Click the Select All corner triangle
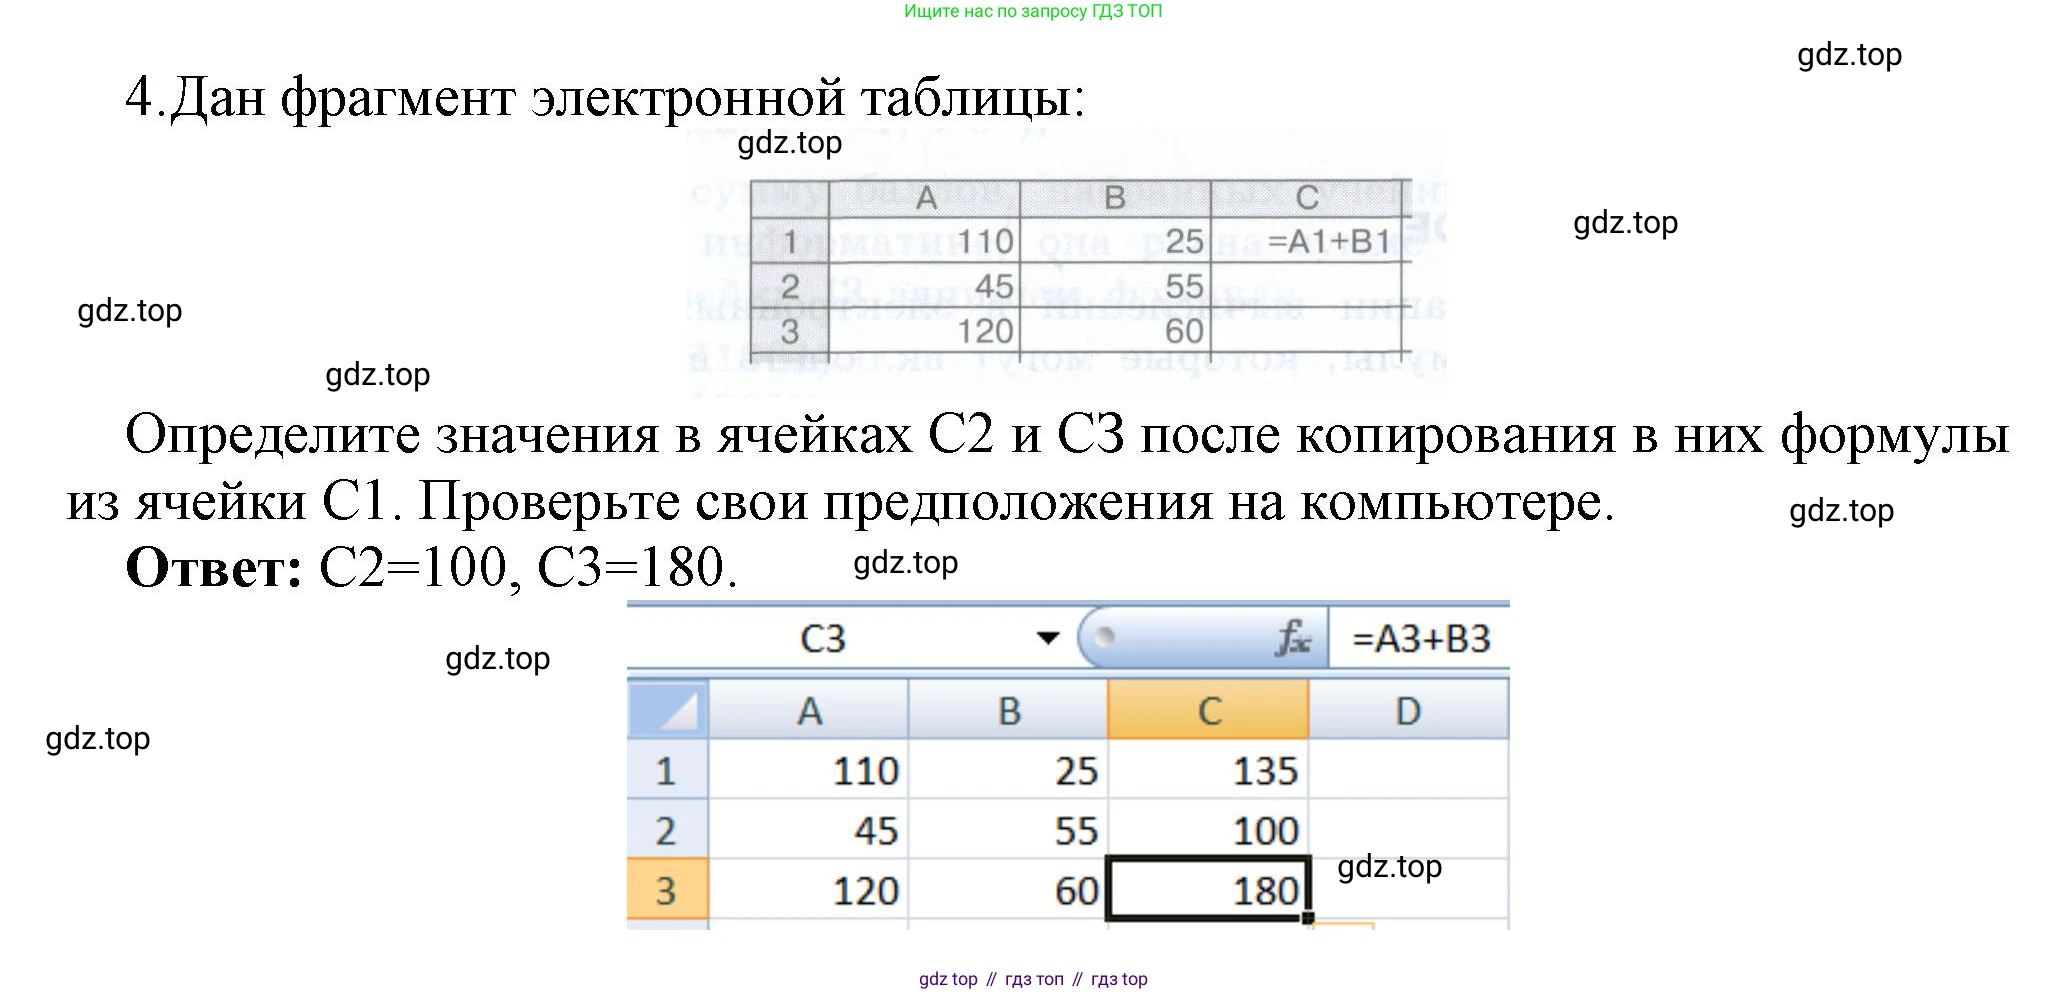 667,710
